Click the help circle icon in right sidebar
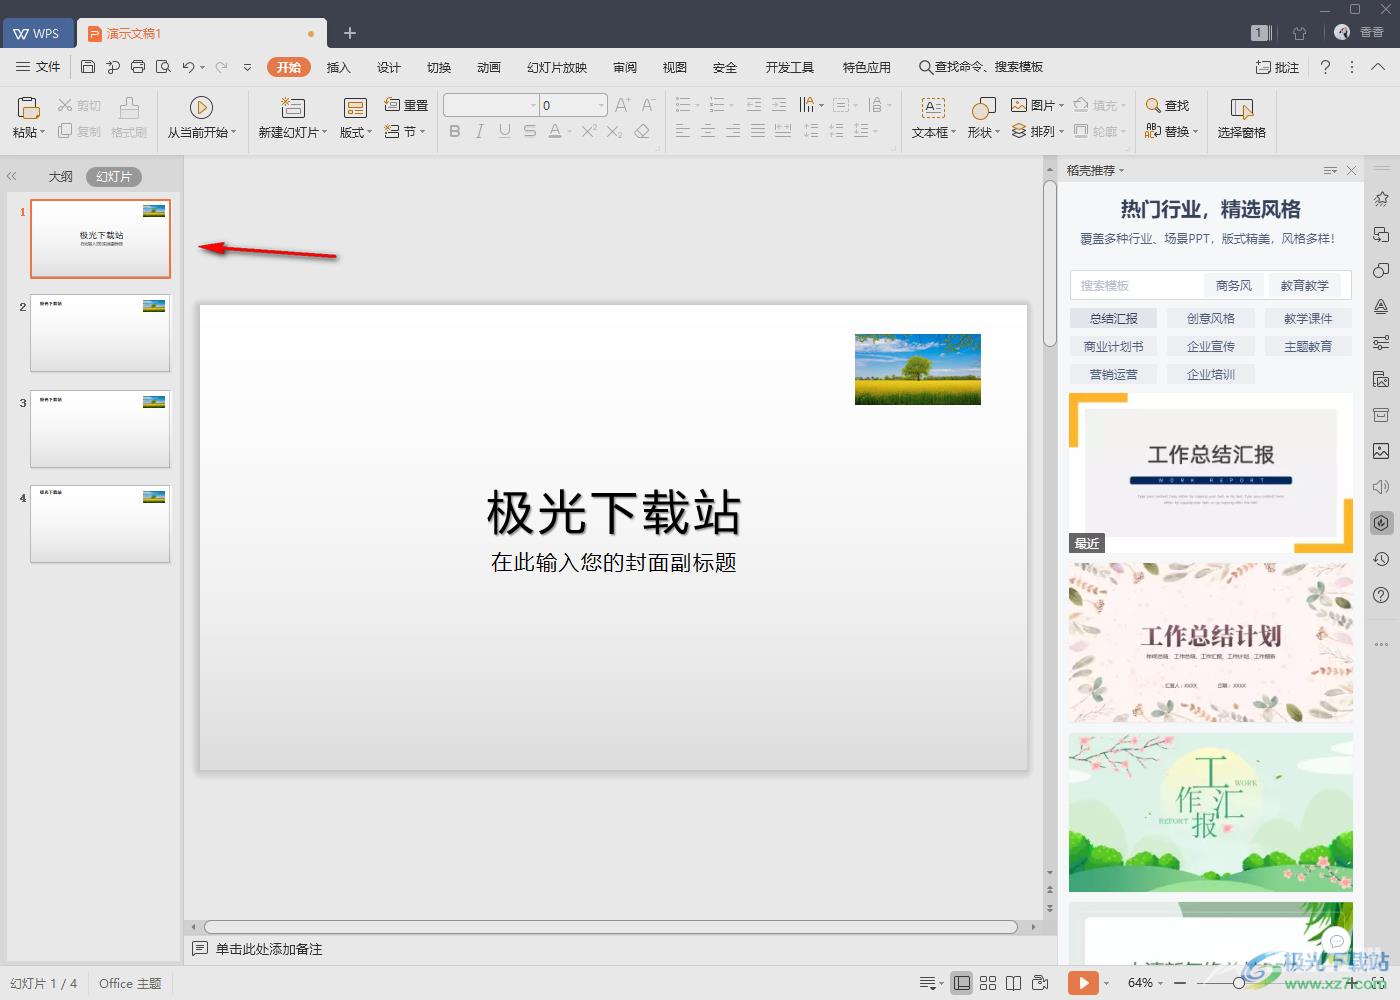Viewport: 1400px width, 1000px height. (1381, 596)
